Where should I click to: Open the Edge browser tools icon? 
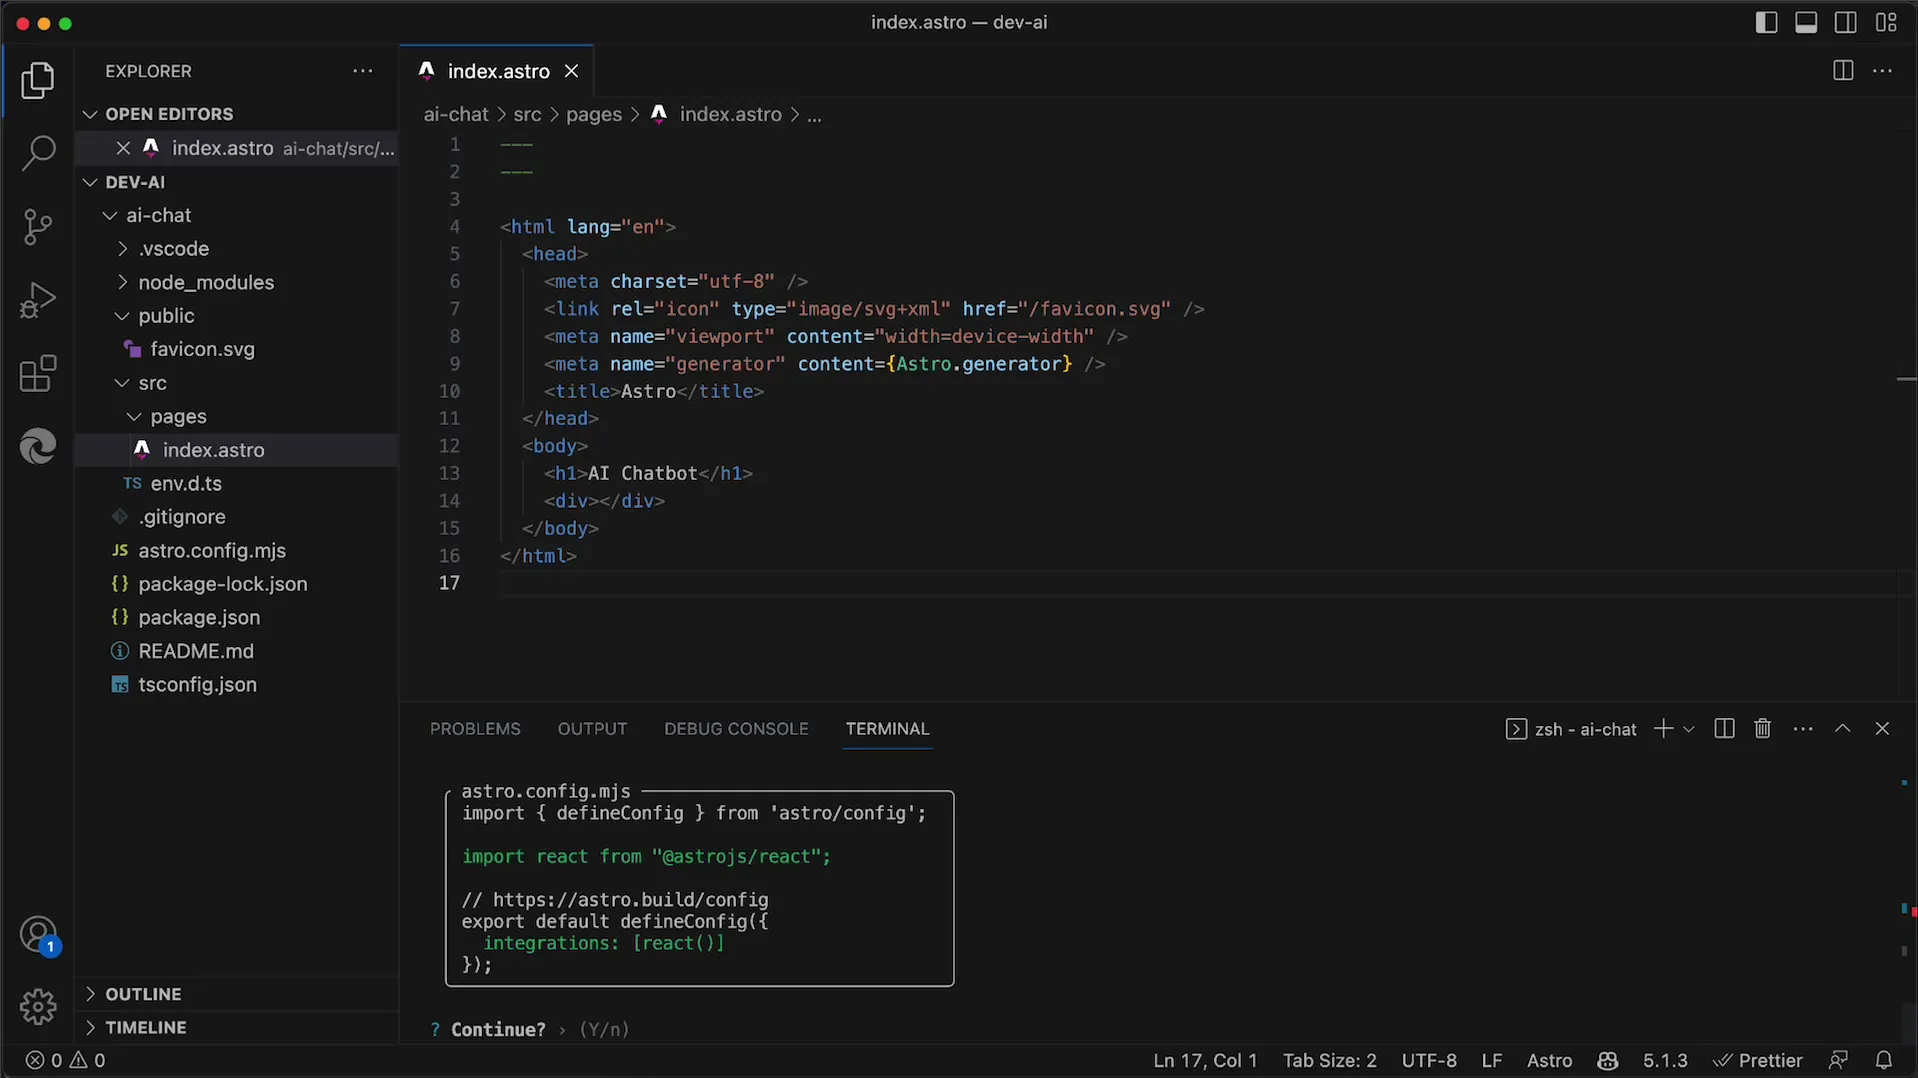(x=38, y=446)
